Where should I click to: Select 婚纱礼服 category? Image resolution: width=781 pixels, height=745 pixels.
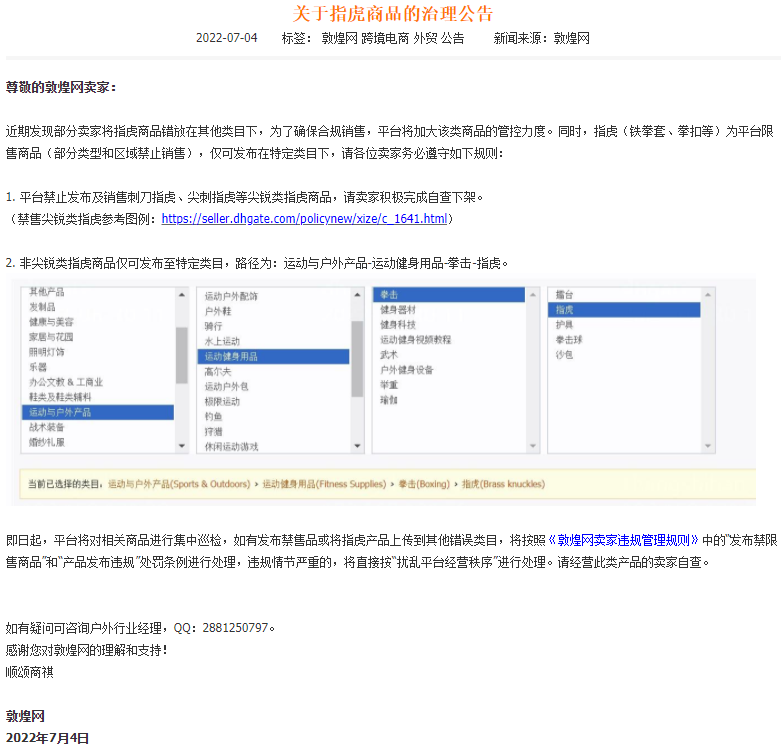pyautogui.click(x=47, y=442)
